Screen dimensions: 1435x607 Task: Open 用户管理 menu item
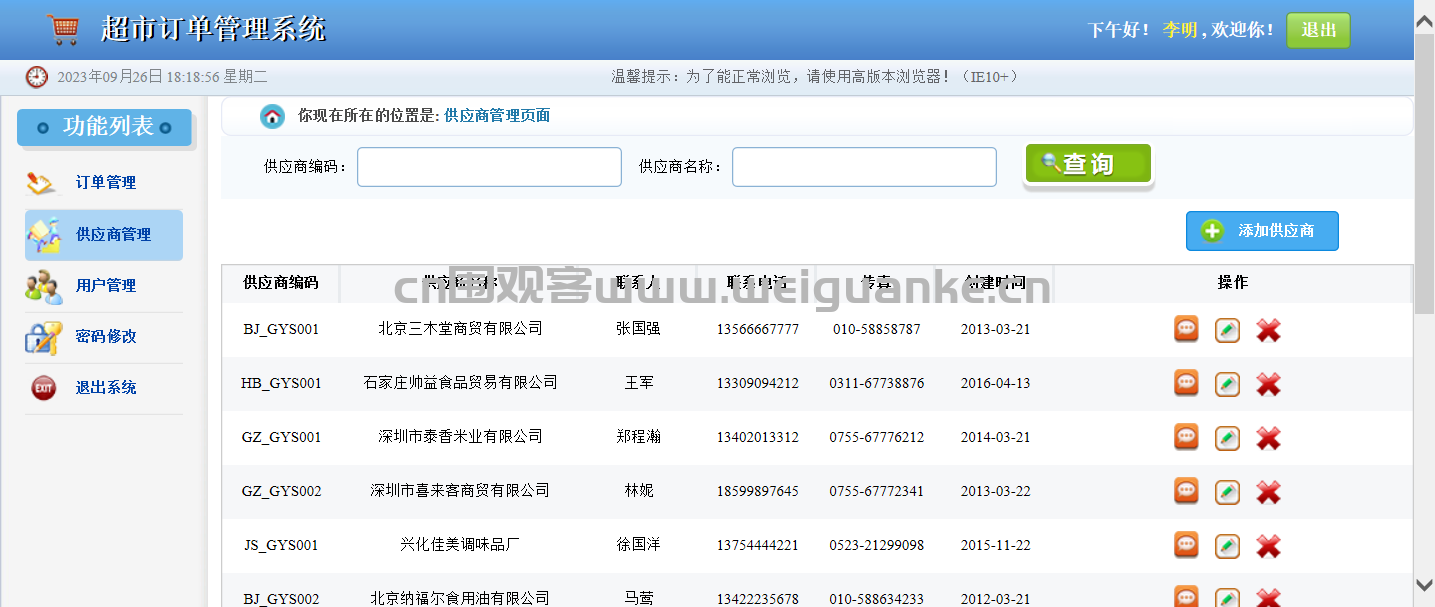(x=106, y=286)
